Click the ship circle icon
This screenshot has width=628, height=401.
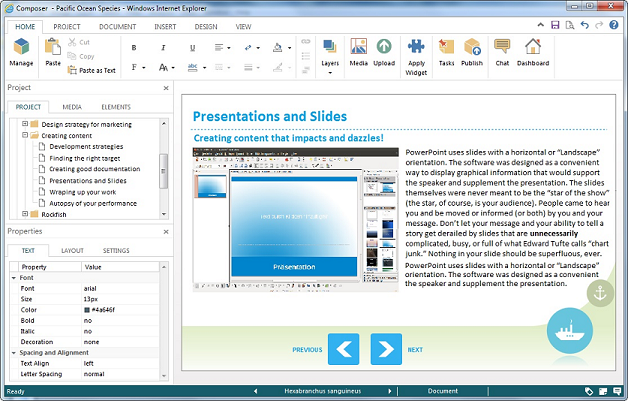(x=570, y=330)
